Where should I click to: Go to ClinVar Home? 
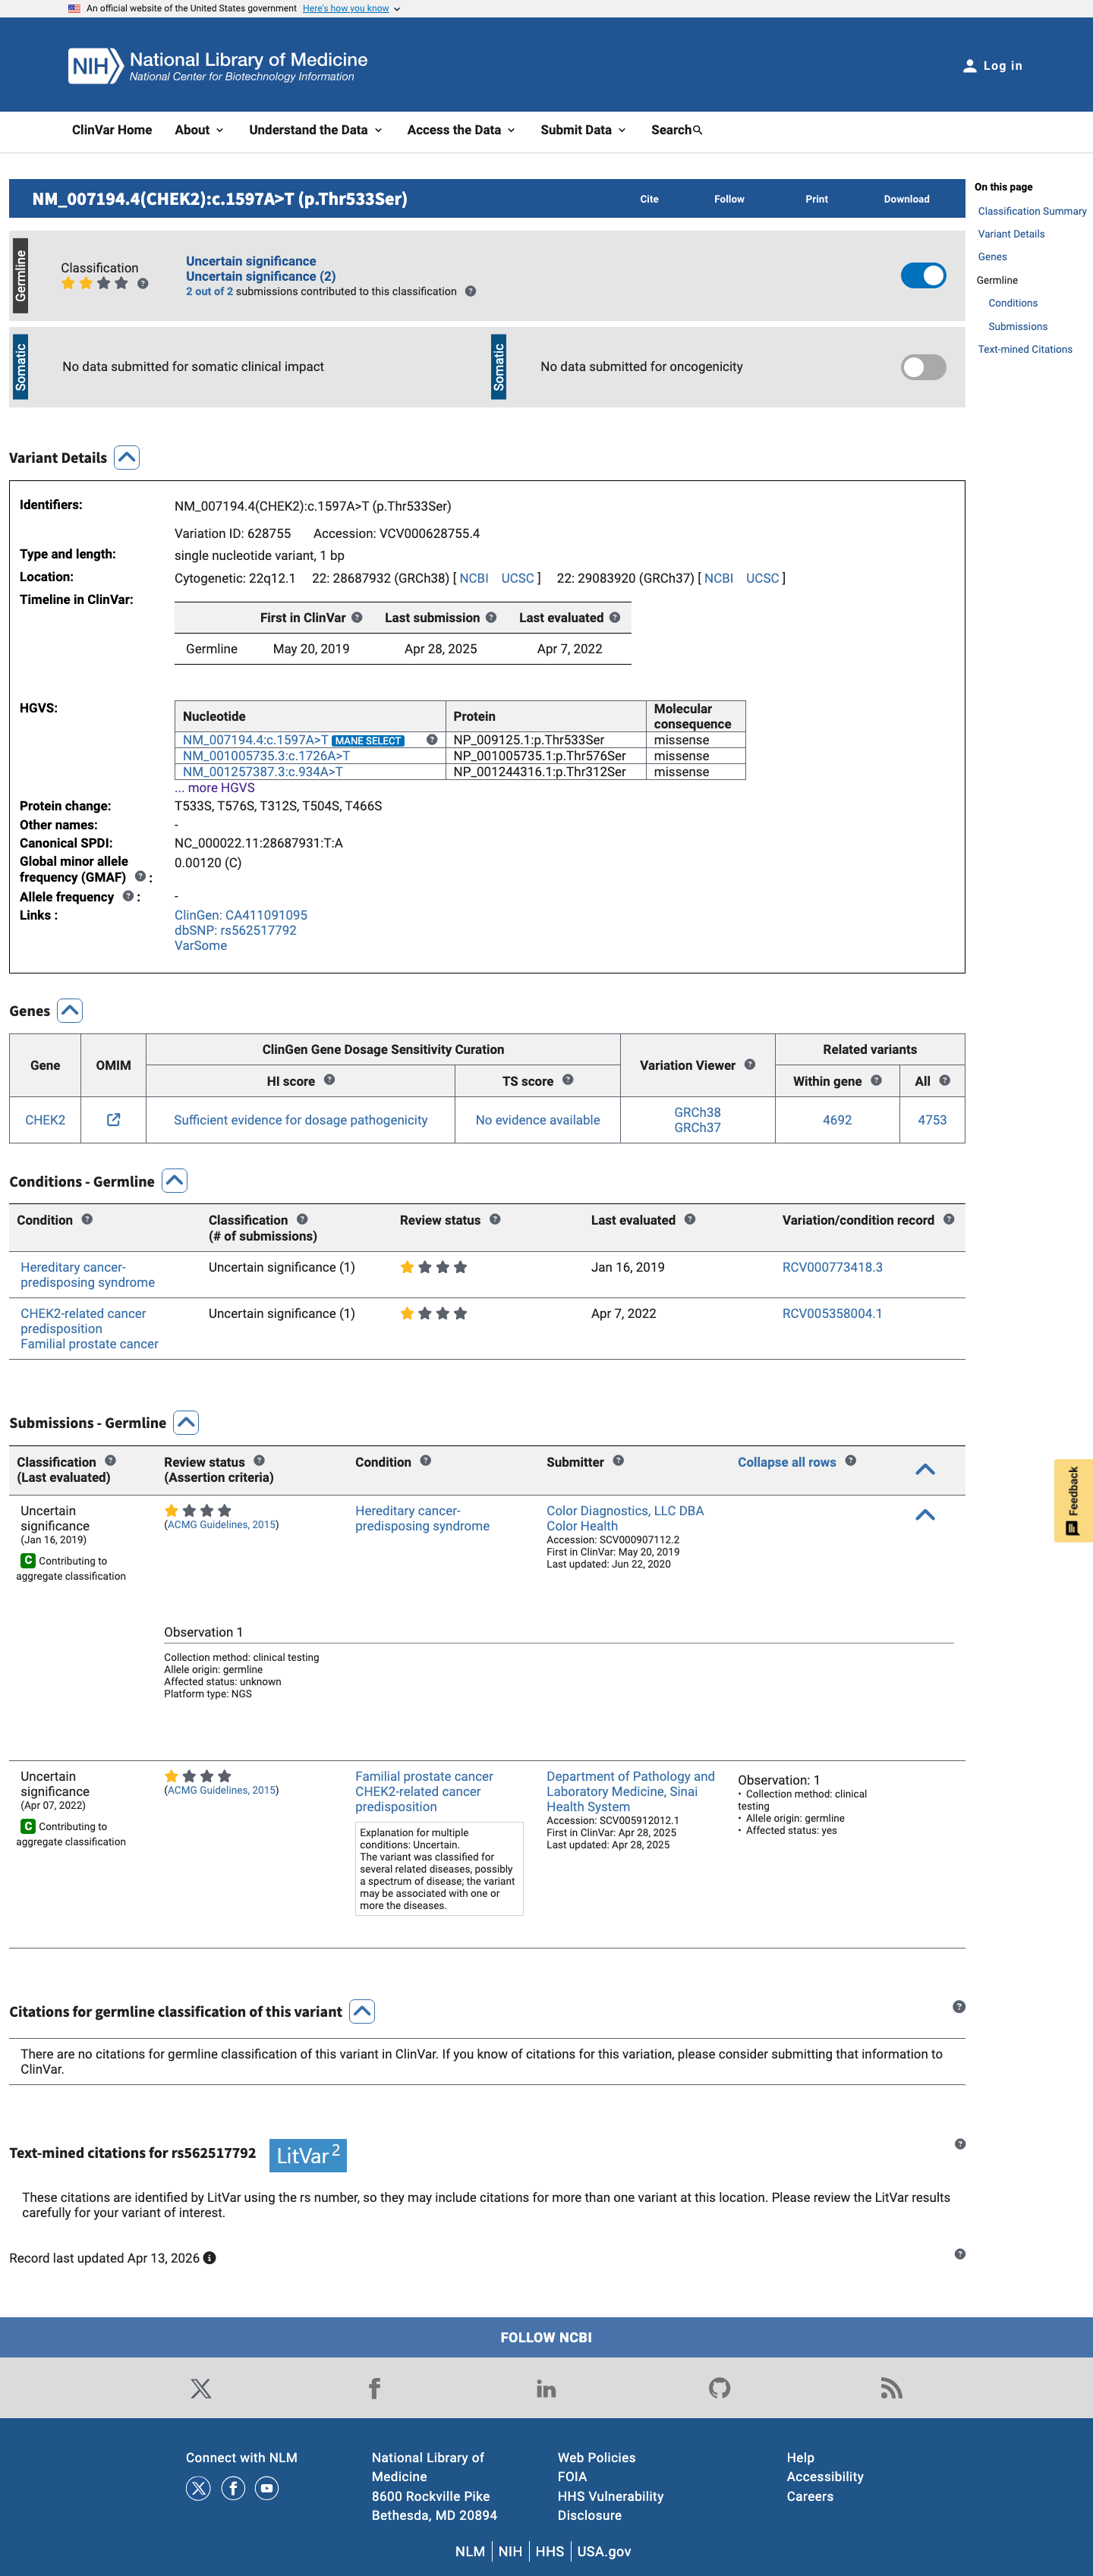click(x=112, y=130)
